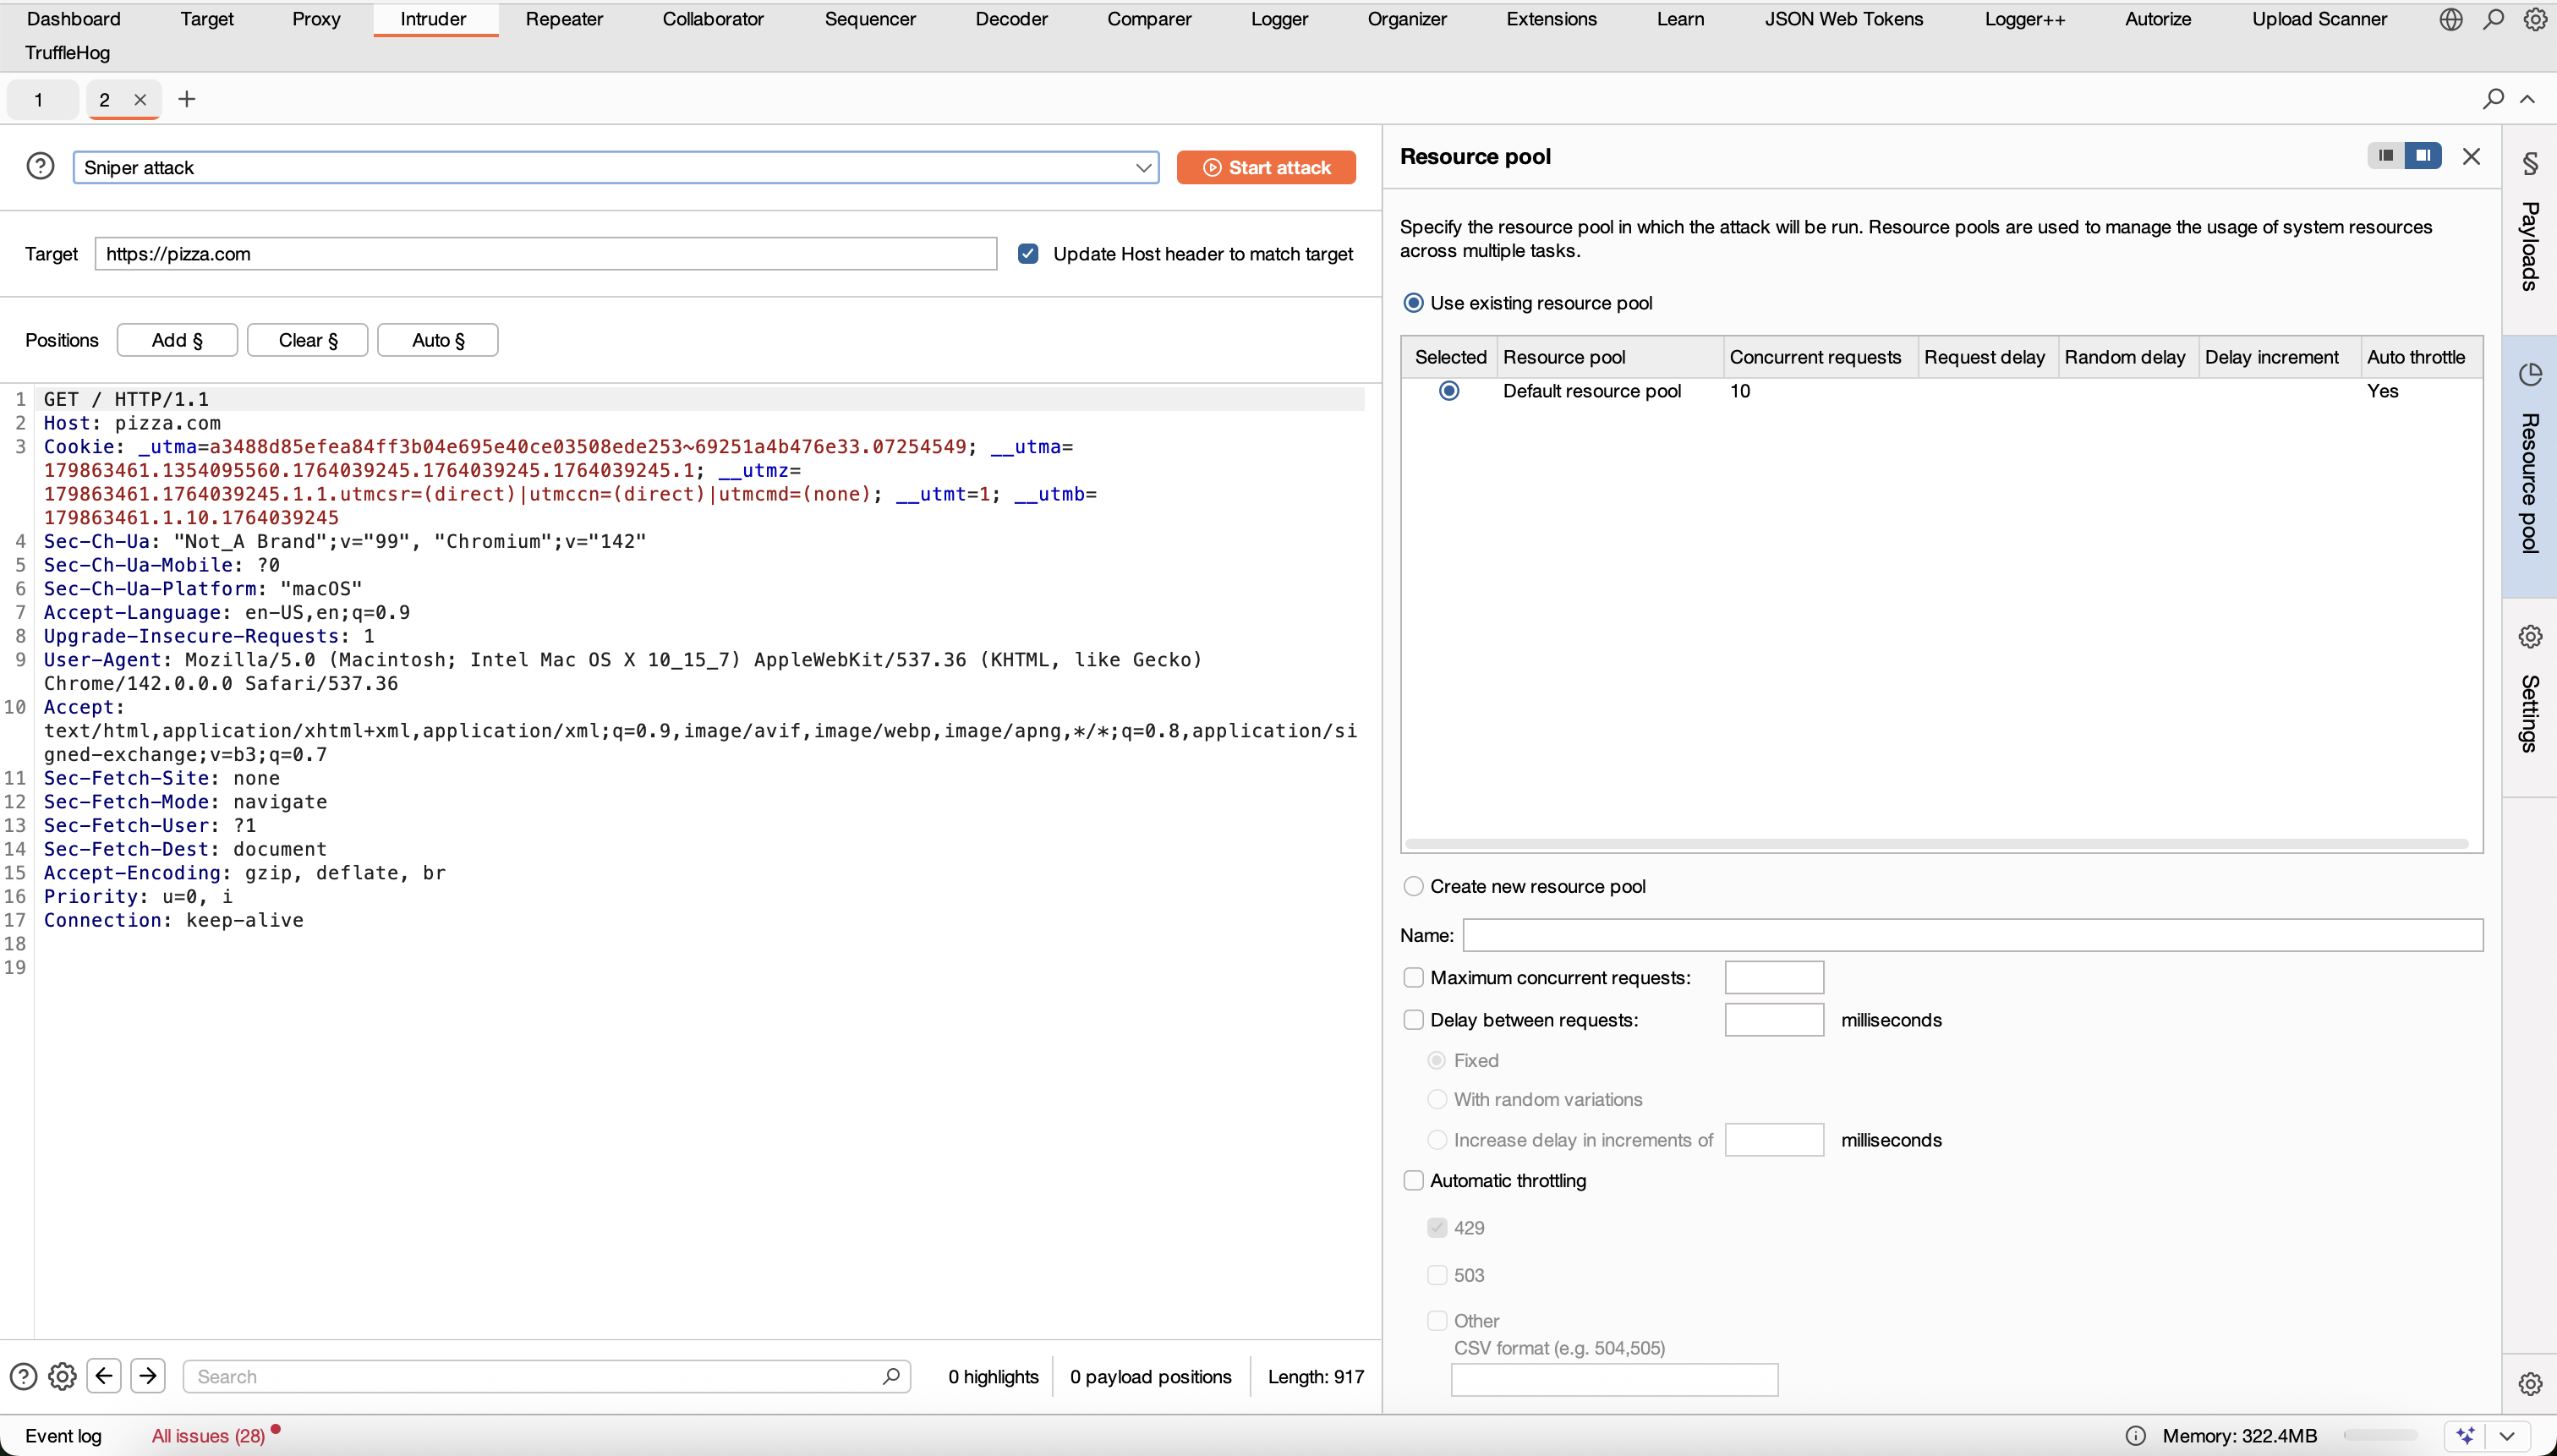Open the Intruder Settings gear in sidebar
The width and height of the screenshot is (2557, 1456).
[x=2530, y=637]
